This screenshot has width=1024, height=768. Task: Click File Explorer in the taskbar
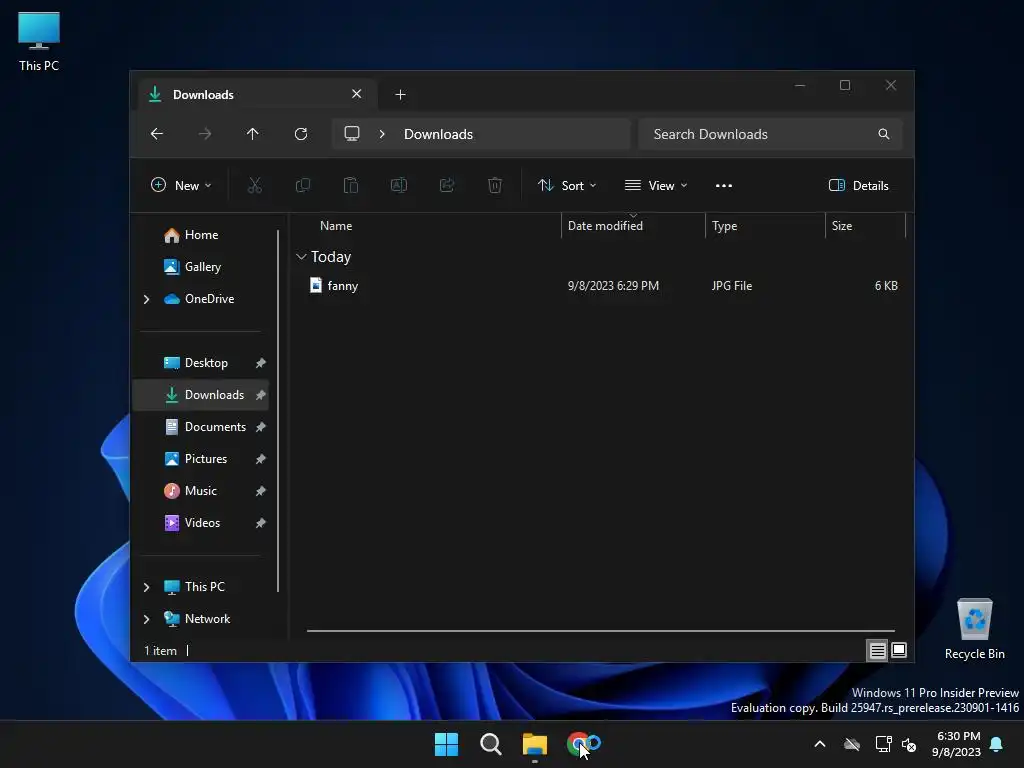534,744
